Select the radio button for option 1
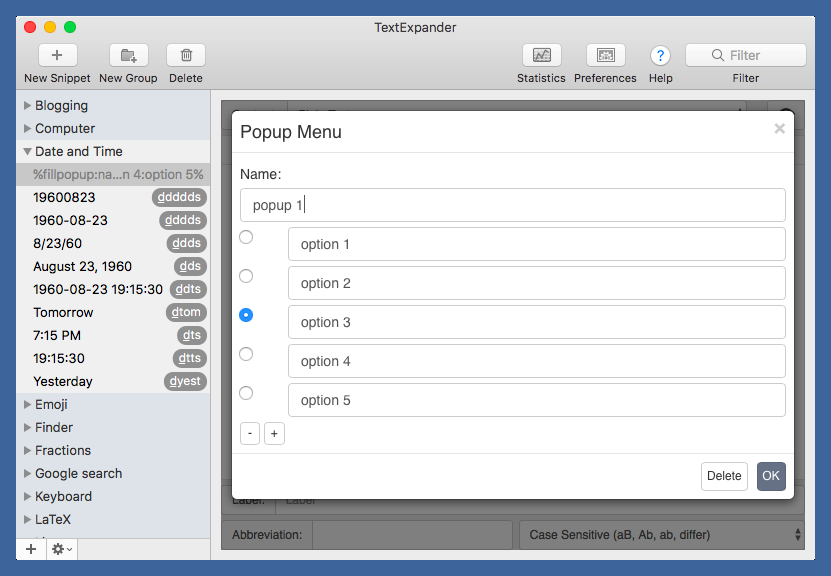 click(246, 237)
